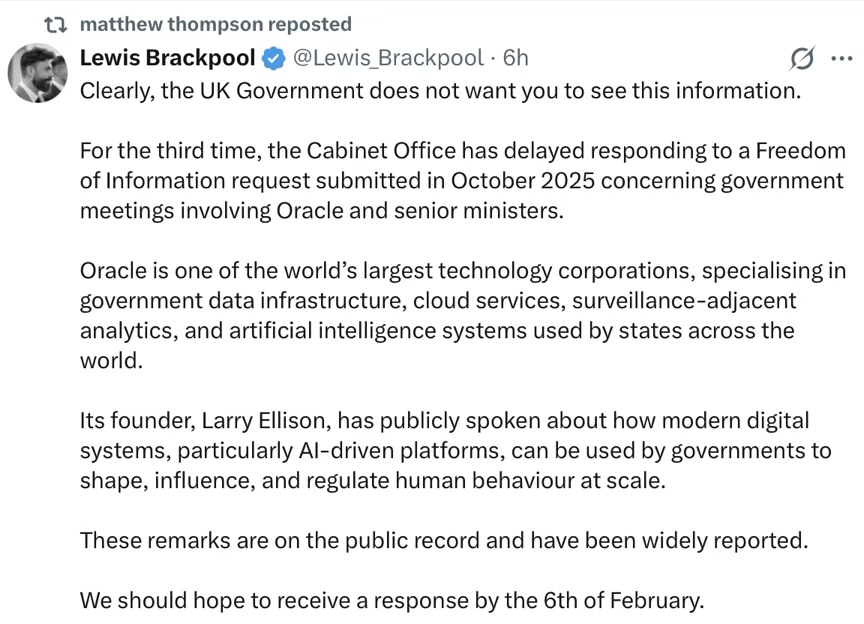Click paragraph starting "Its founder, Larry Ellison"
This screenshot has height=624, width=864.
(455, 451)
